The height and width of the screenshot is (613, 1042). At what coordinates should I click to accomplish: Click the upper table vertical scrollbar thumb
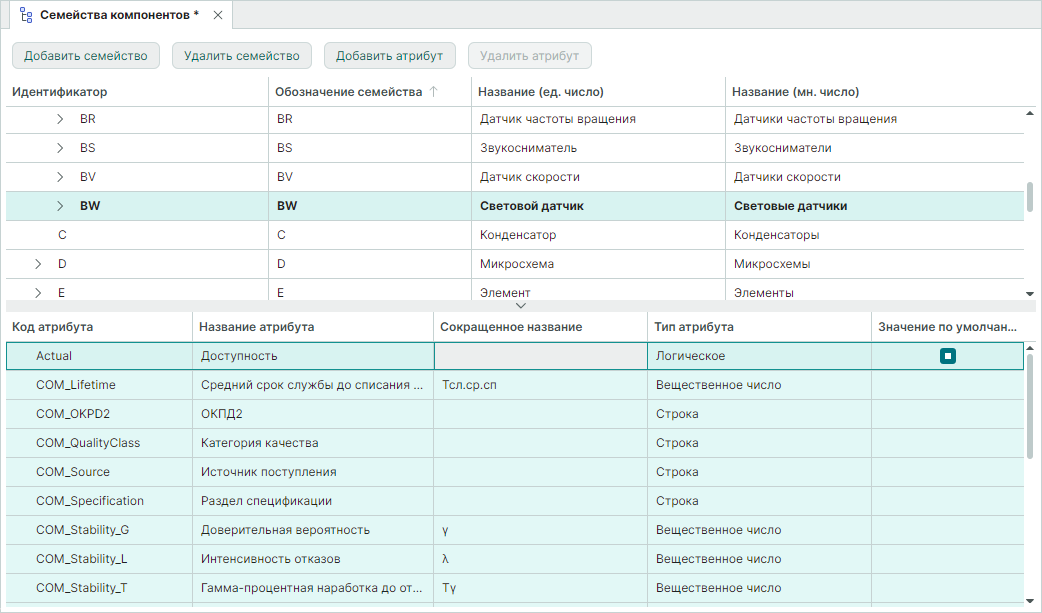coord(1030,196)
